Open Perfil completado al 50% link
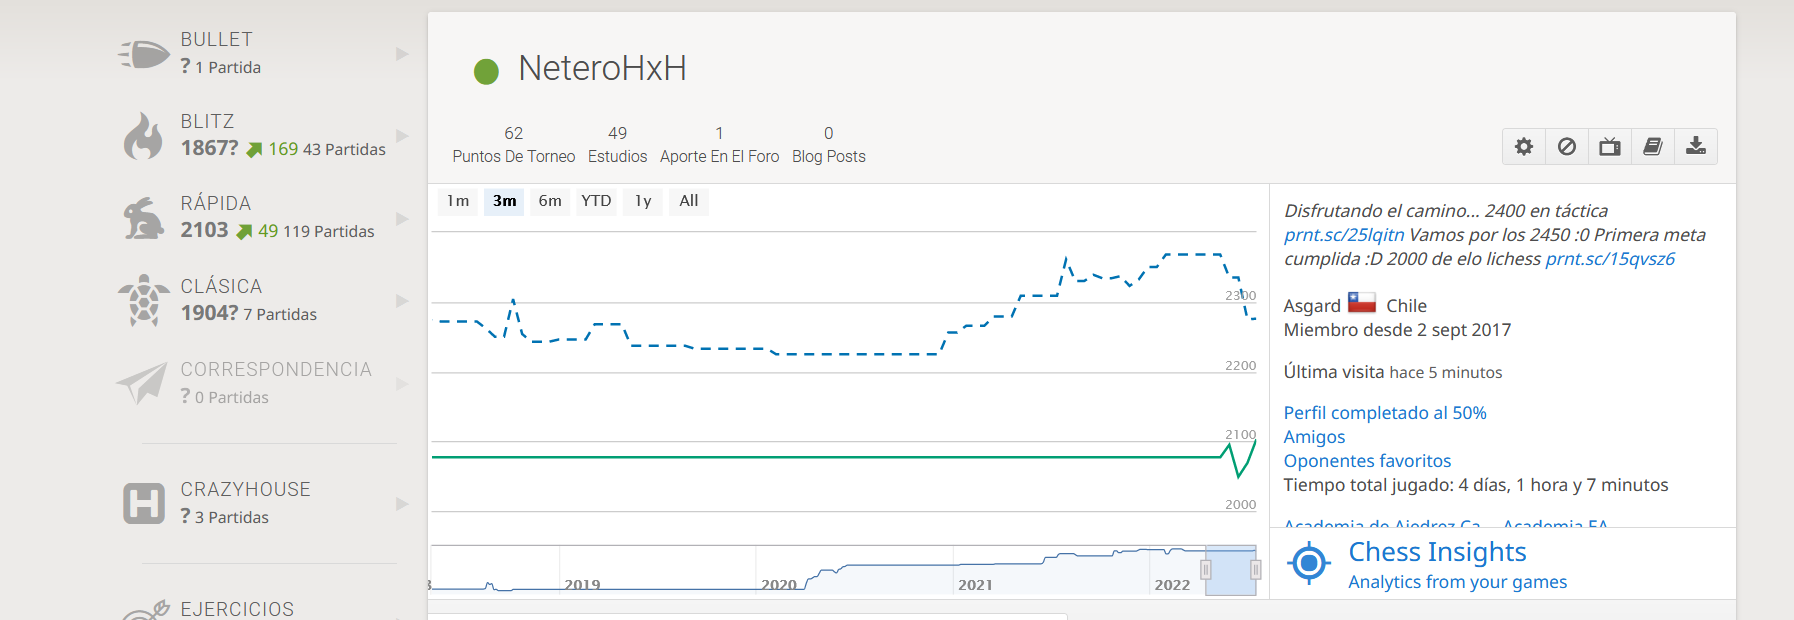The image size is (1794, 620). tap(1385, 413)
